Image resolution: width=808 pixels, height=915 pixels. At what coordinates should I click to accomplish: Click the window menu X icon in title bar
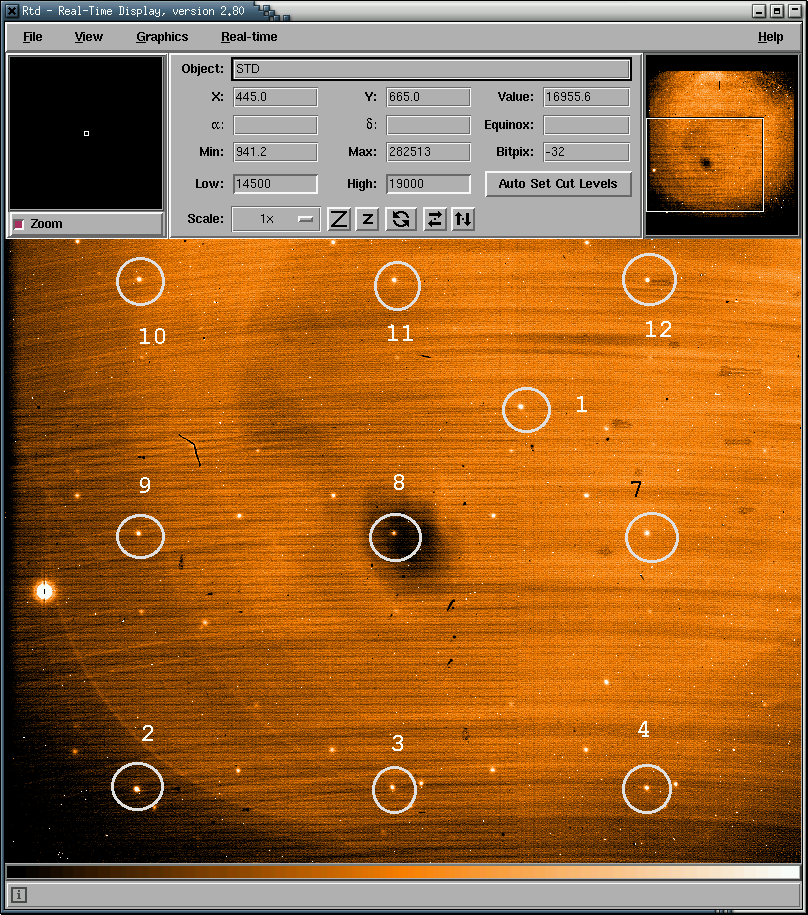coord(12,11)
